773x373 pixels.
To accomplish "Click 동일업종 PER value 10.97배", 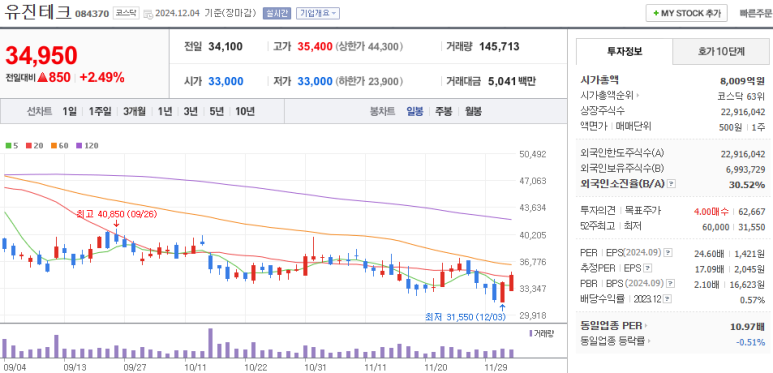I will click(x=747, y=326).
